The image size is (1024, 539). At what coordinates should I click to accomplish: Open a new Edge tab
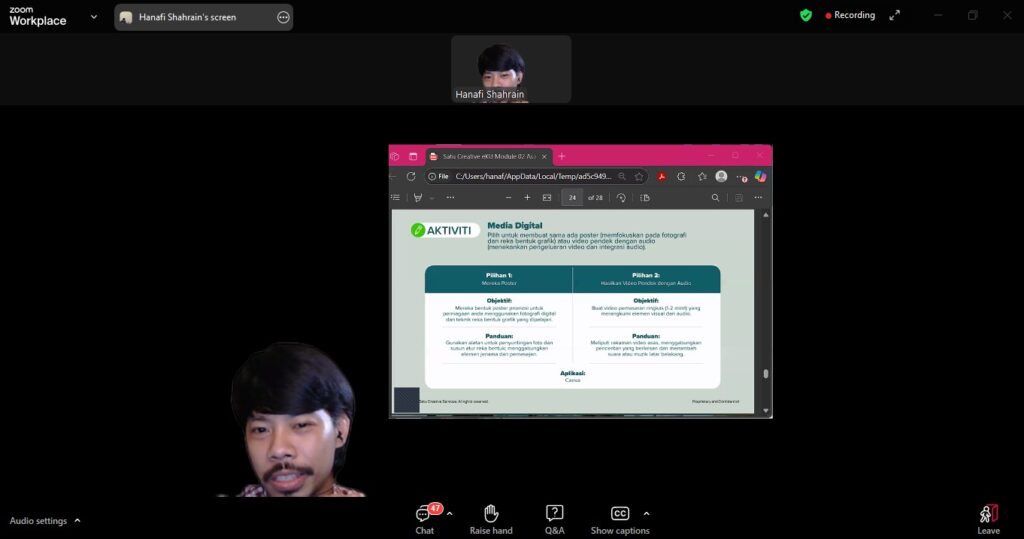click(x=561, y=156)
